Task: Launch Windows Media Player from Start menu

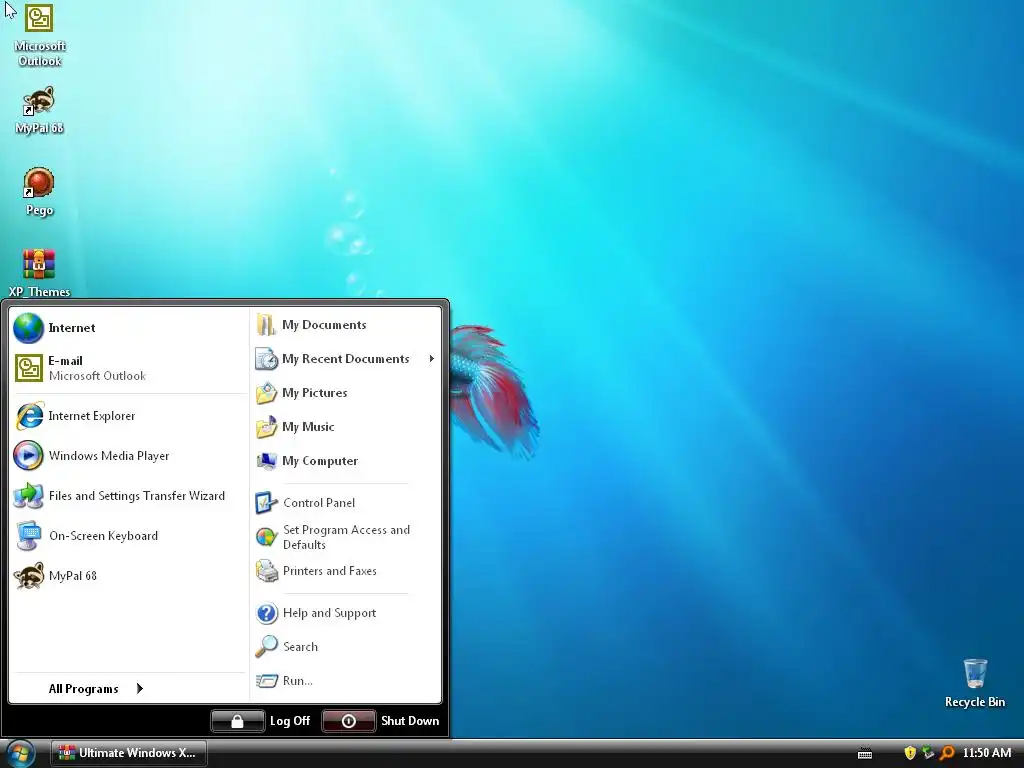Action: pyautogui.click(x=127, y=456)
